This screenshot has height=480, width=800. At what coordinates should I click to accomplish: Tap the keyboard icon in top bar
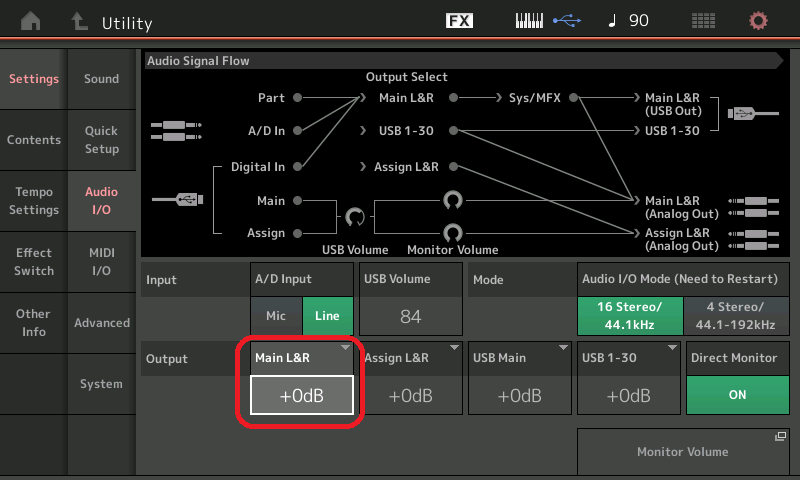[x=535, y=21]
